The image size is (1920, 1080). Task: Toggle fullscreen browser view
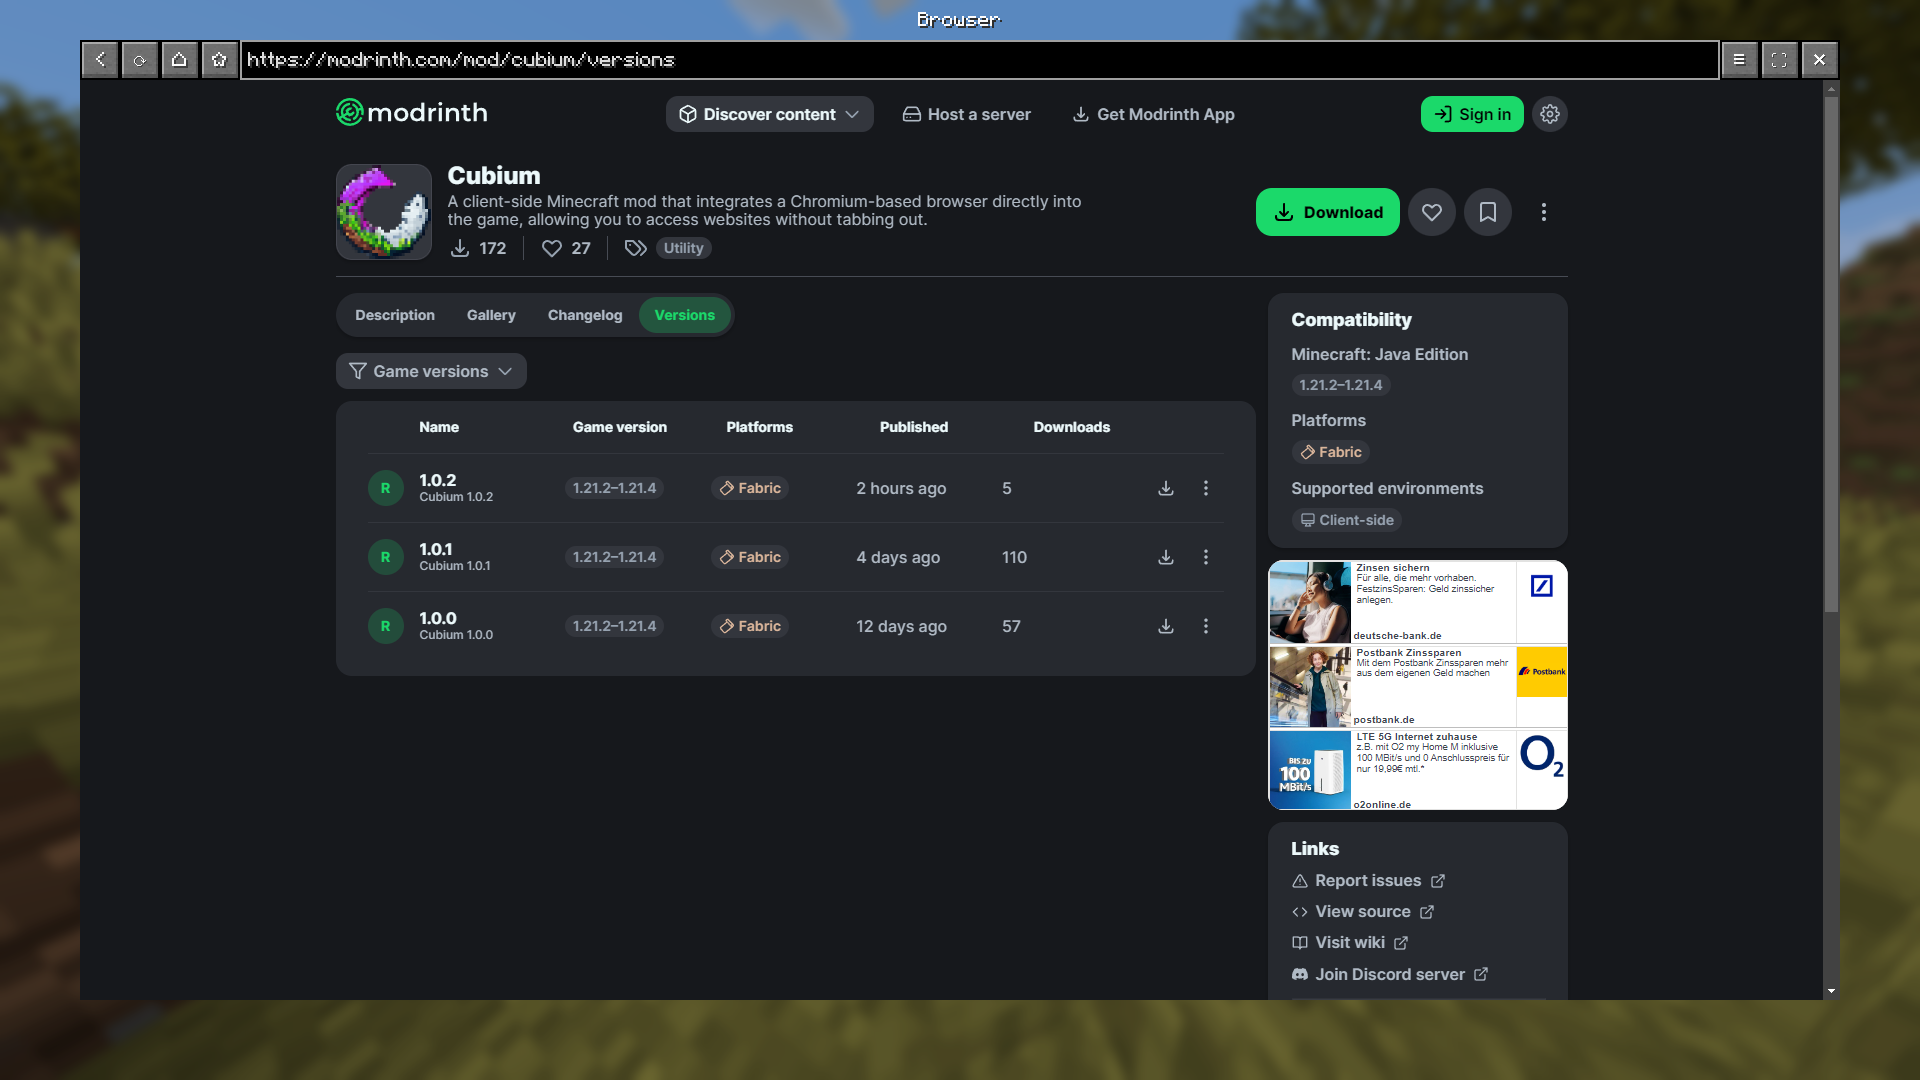coord(1779,60)
